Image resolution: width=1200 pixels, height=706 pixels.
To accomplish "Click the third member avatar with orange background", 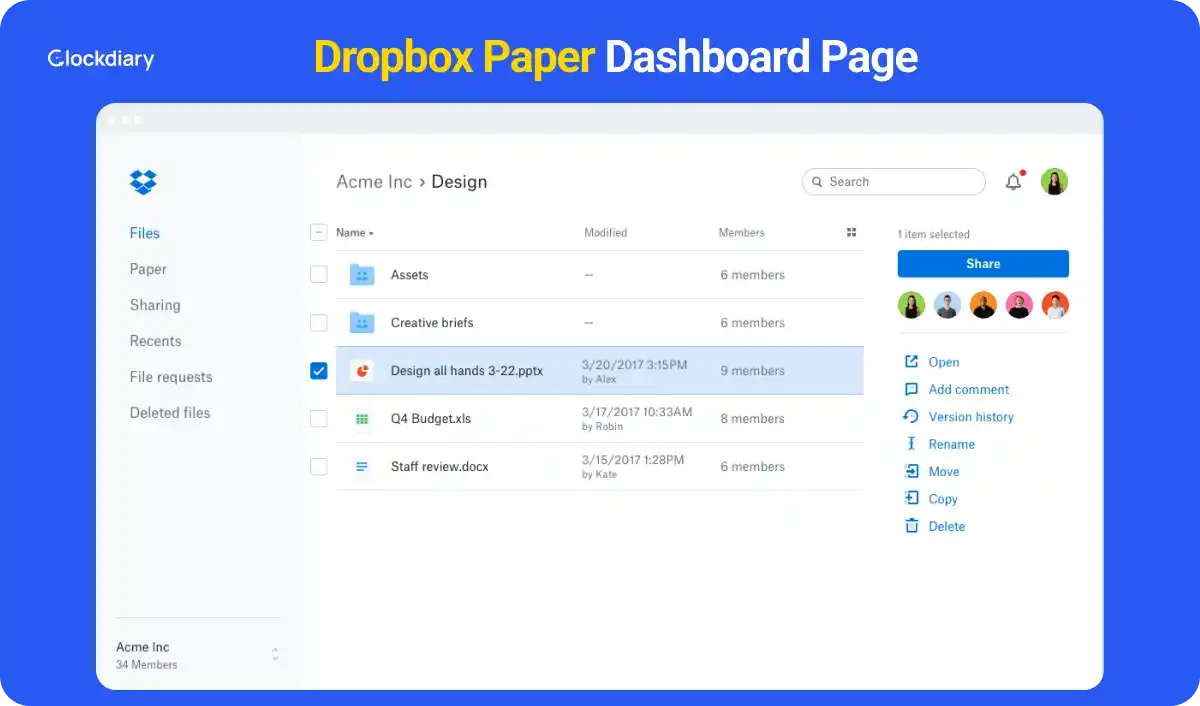I will point(983,305).
